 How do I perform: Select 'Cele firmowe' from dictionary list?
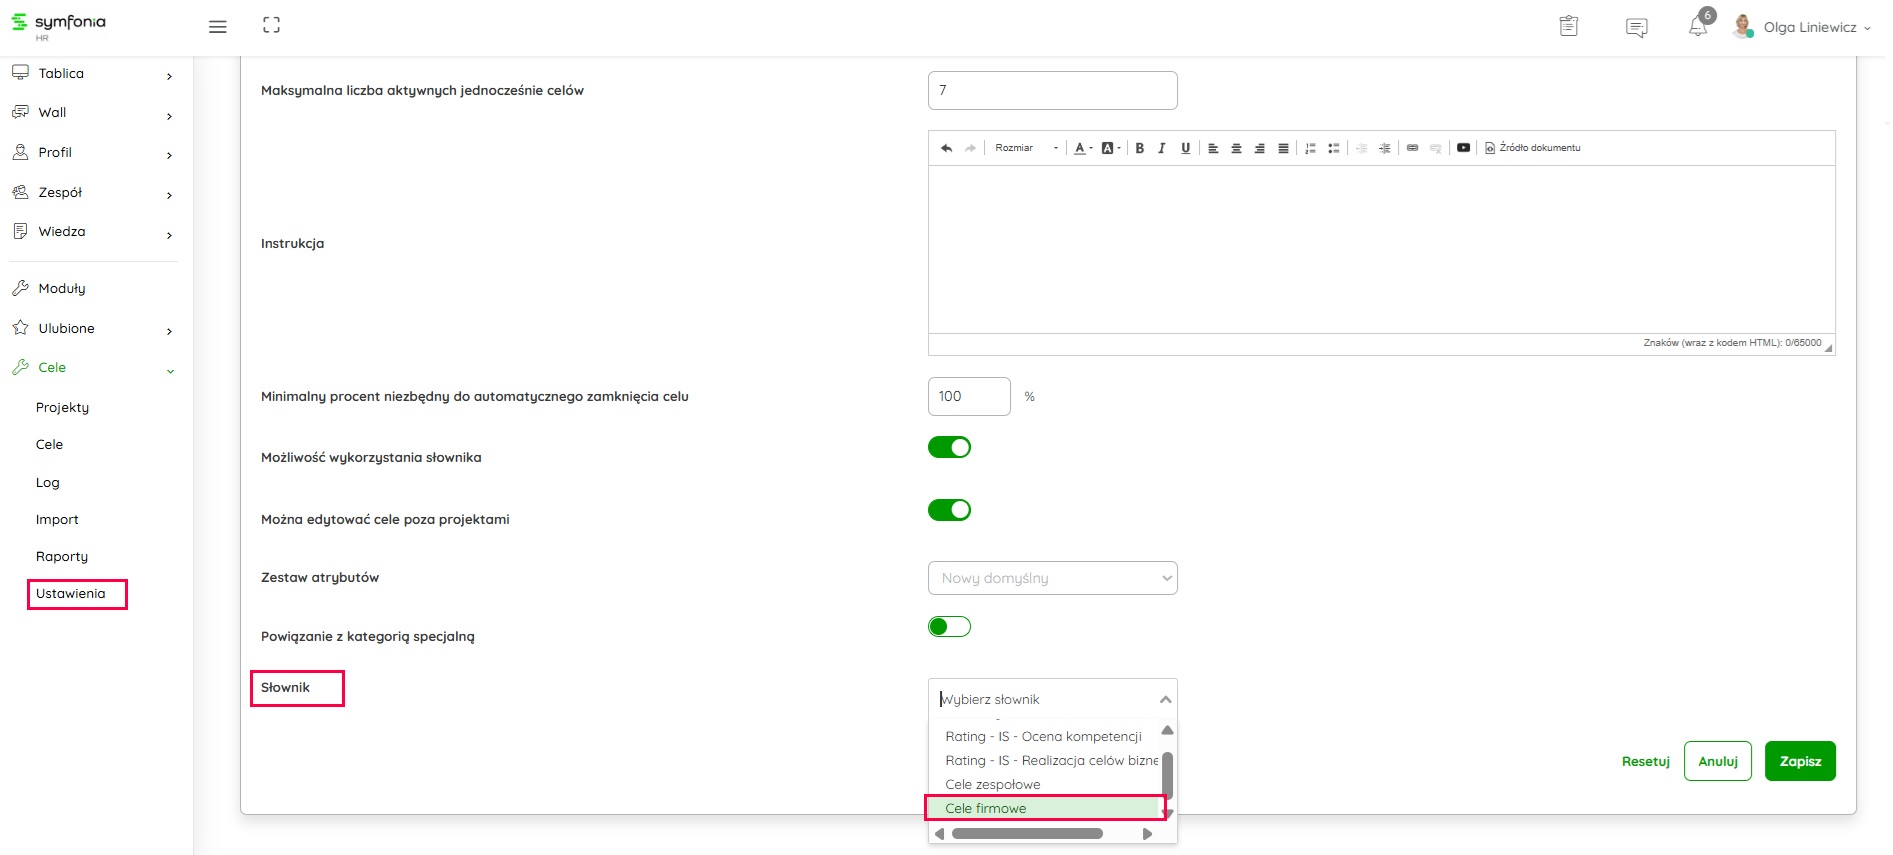tap(1044, 808)
